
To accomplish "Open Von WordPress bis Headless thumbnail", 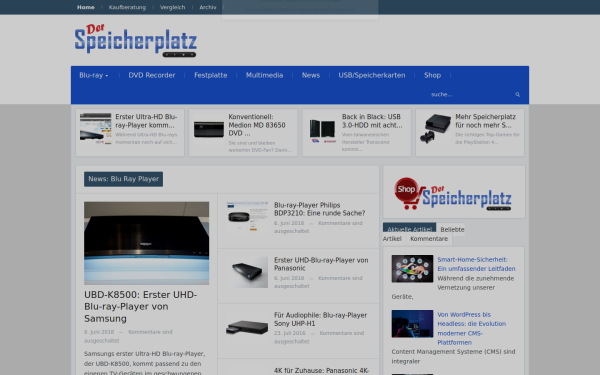I will coord(412,324).
